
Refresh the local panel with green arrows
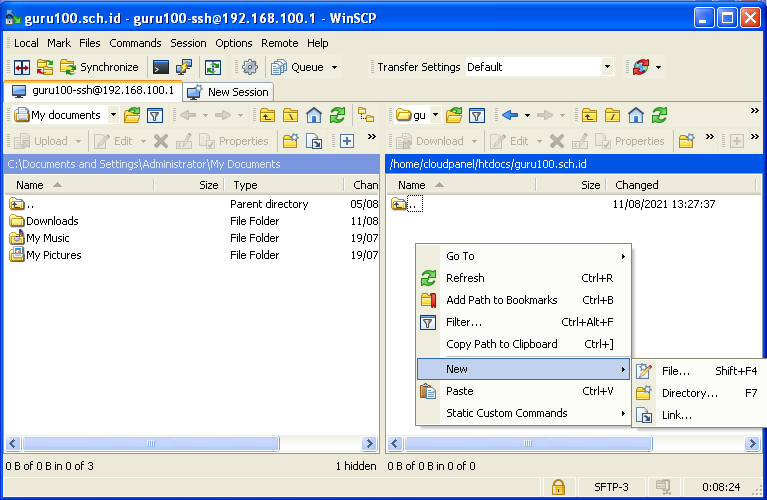(x=337, y=115)
